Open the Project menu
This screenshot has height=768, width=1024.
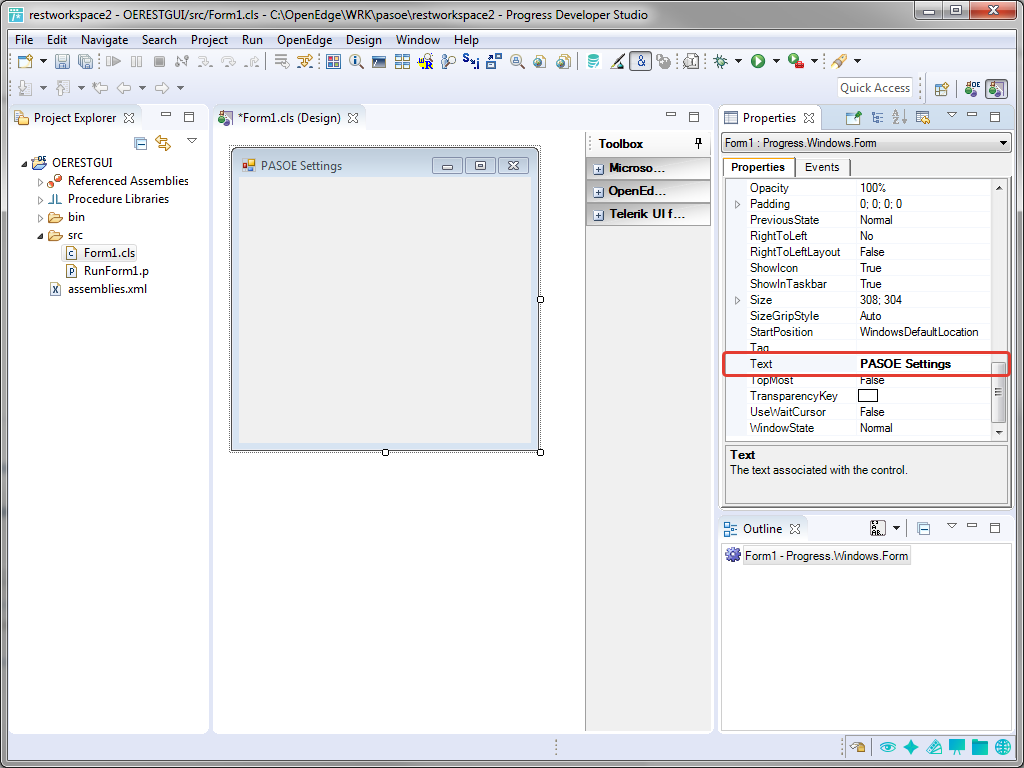pos(209,40)
